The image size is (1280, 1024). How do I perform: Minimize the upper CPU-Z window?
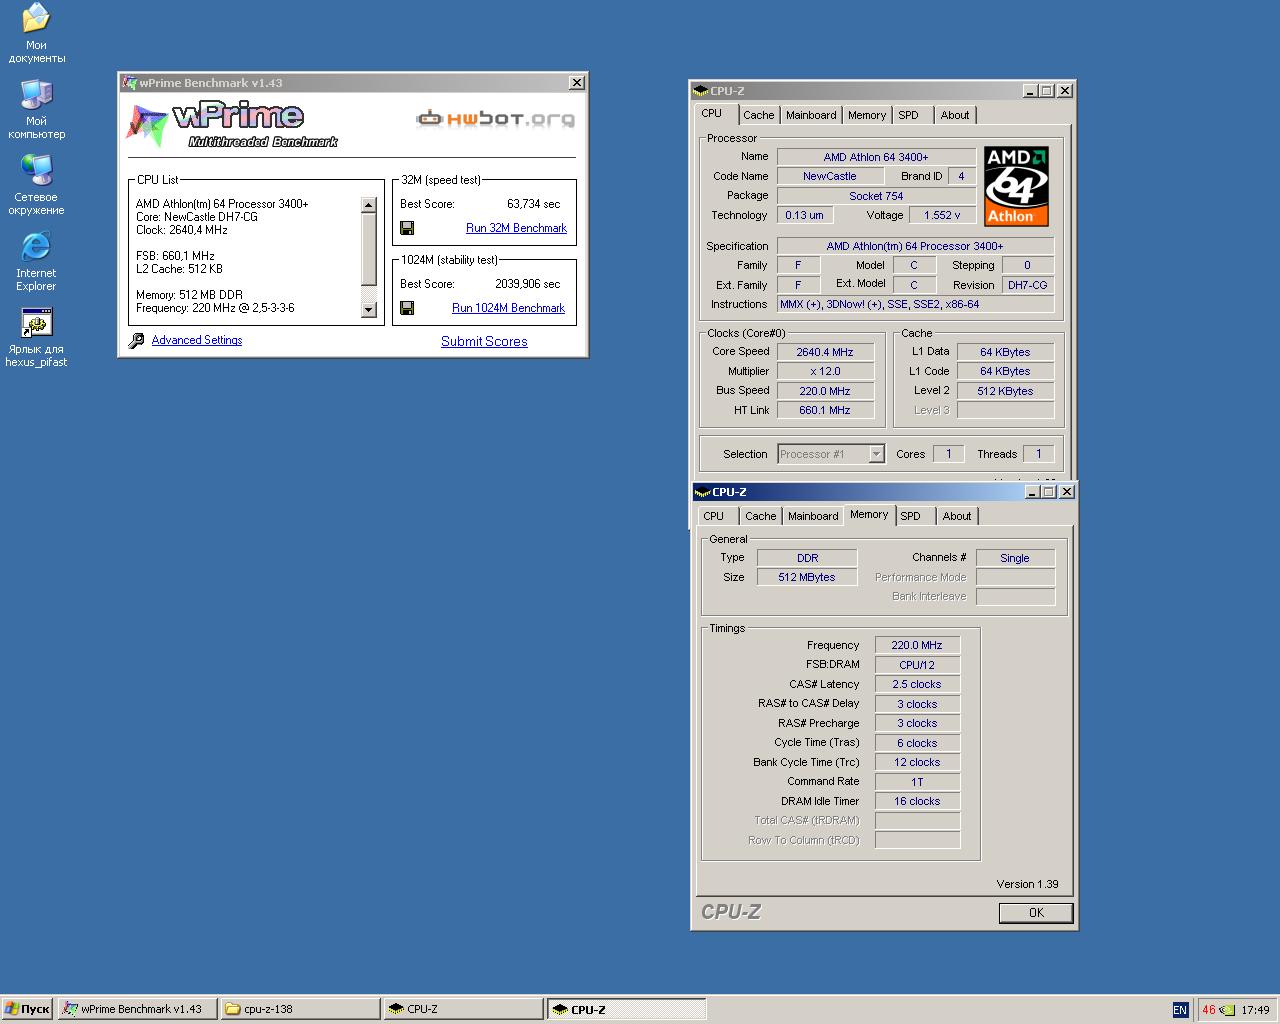pos(1030,91)
